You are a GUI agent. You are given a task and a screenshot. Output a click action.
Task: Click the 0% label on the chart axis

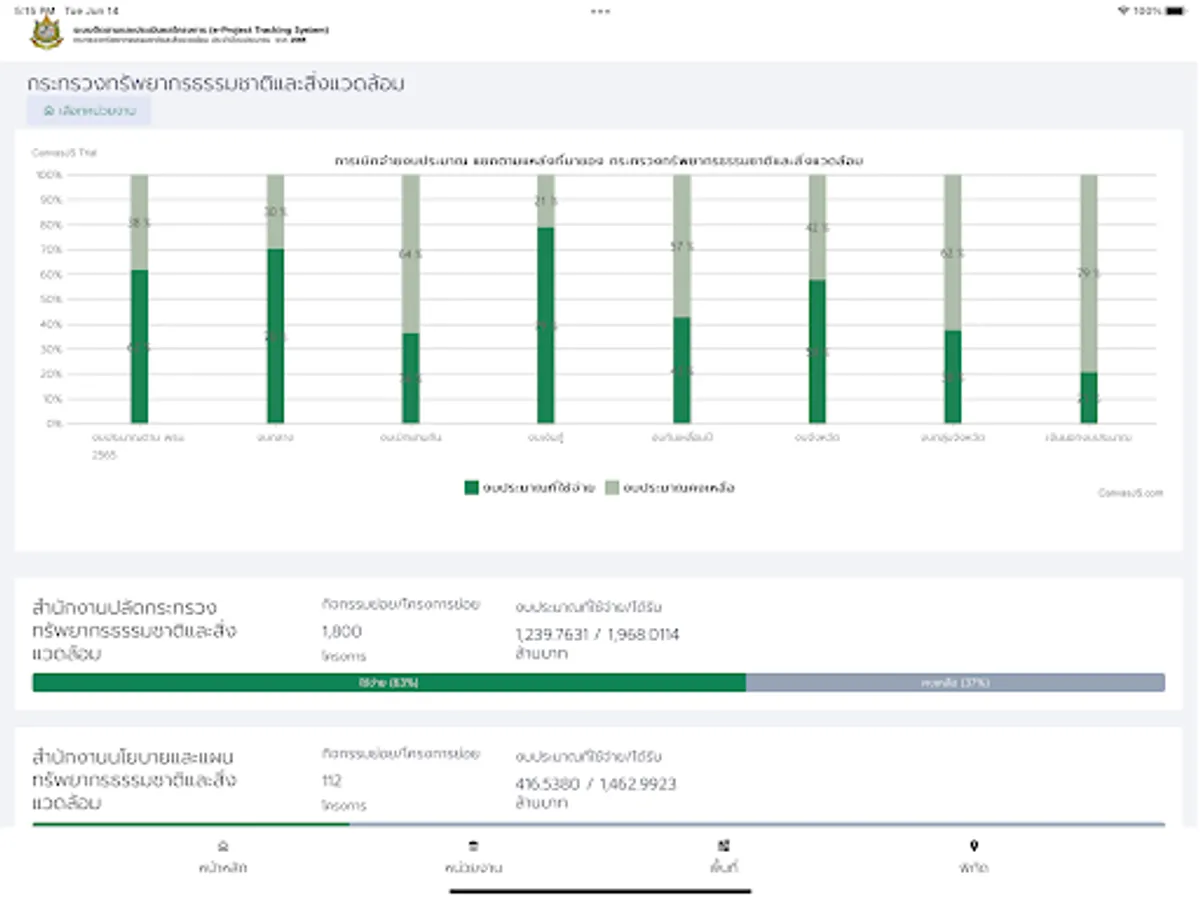[x=54, y=423]
